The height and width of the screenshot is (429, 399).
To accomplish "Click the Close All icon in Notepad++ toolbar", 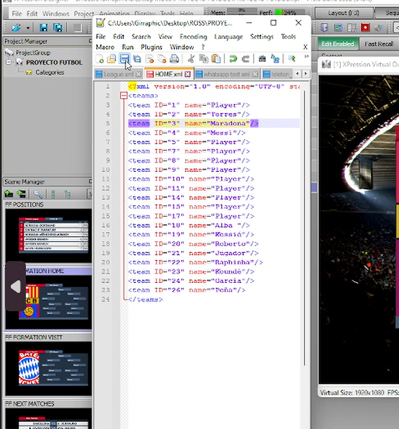I will coord(162,59).
